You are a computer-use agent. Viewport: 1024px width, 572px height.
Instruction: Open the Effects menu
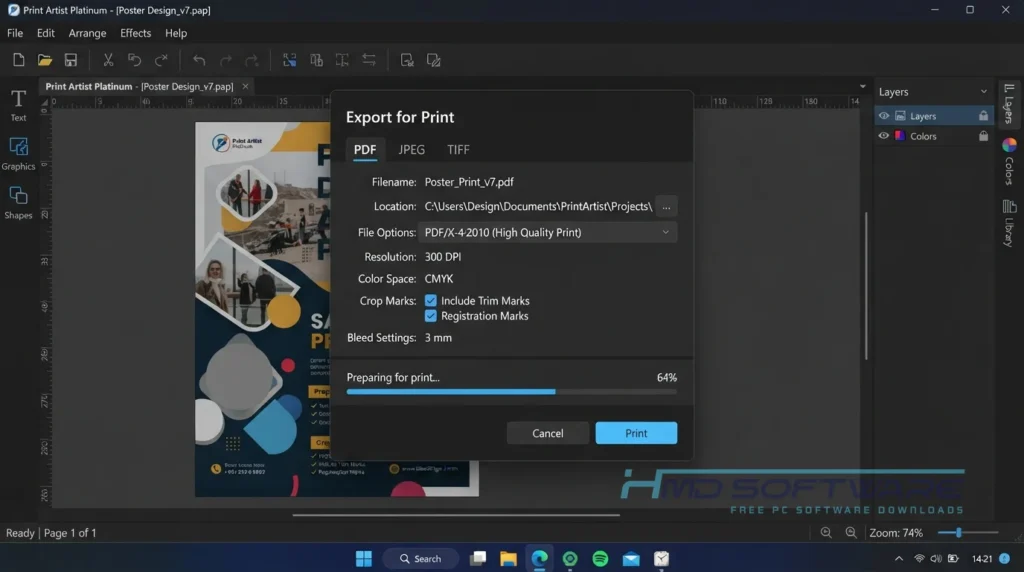click(x=135, y=33)
